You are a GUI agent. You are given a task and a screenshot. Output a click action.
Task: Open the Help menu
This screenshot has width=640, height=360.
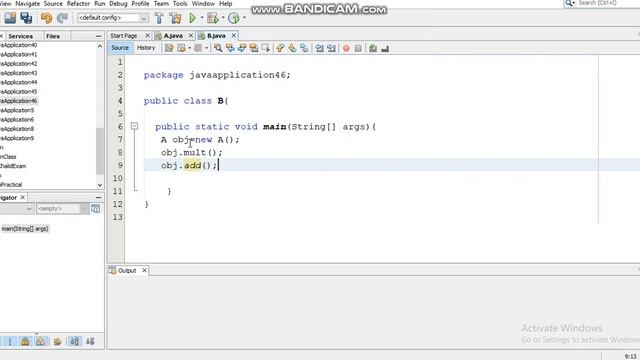pyautogui.click(x=226, y=4)
